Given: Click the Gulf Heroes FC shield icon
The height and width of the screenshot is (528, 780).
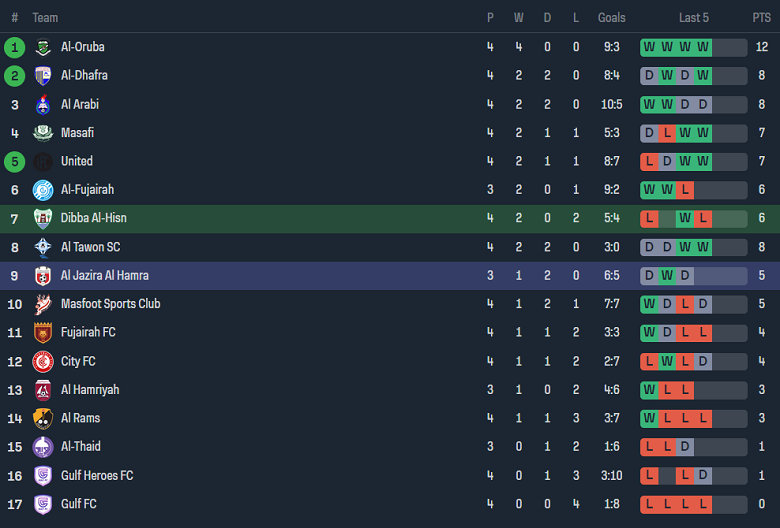Looking at the screenshot, I should click(43, 476).
